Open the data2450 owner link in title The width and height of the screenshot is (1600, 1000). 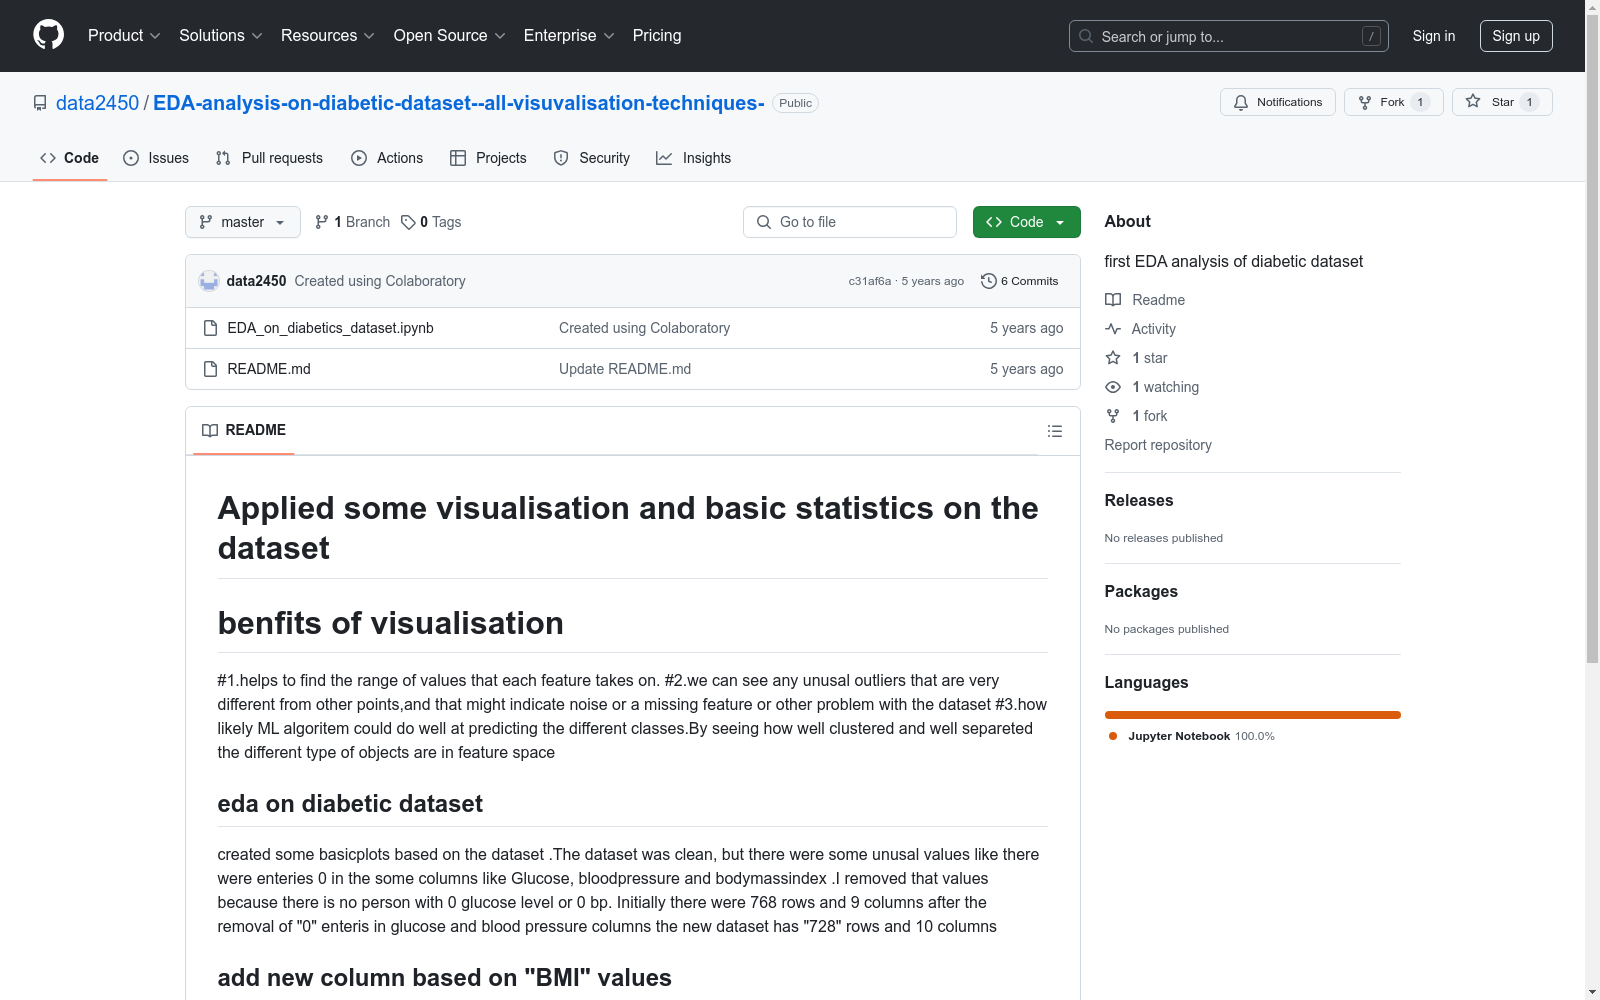coord(97,103)
